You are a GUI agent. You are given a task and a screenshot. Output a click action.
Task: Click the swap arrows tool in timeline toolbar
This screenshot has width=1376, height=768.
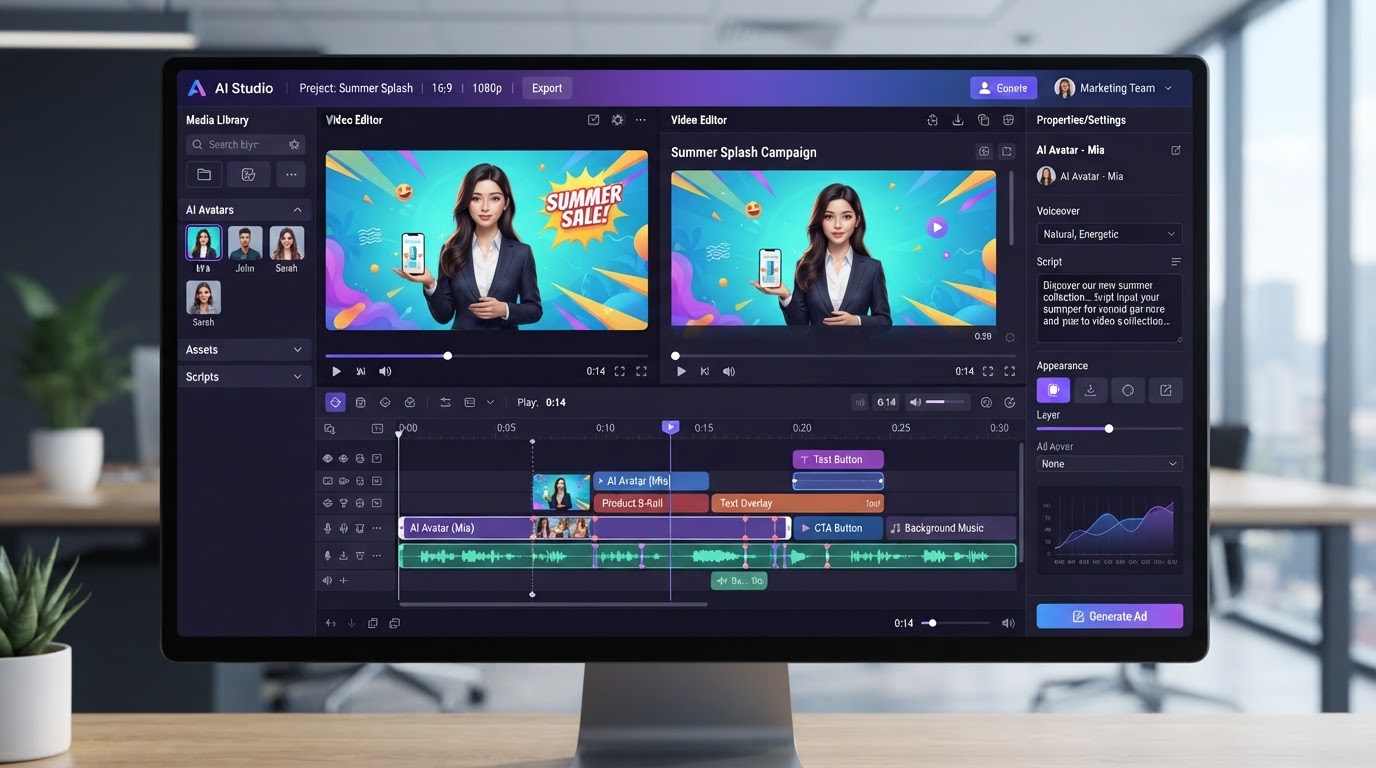pyautogui.click(x=445, y=402)
